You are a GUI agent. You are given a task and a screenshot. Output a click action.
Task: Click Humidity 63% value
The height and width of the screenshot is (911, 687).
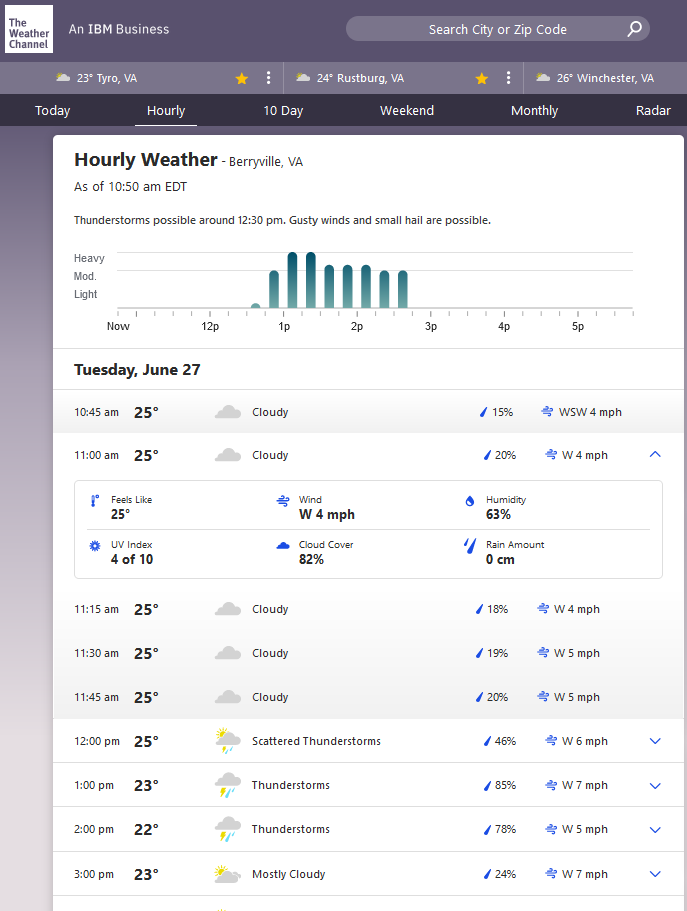(x=498, y=514)
